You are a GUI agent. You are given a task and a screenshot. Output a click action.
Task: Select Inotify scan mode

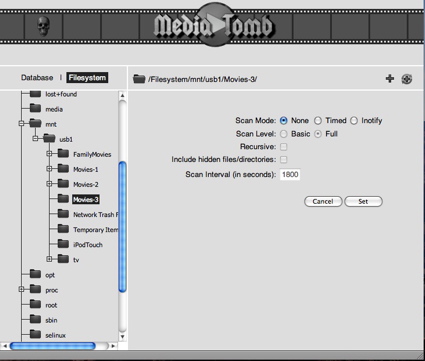pos(354,120)
